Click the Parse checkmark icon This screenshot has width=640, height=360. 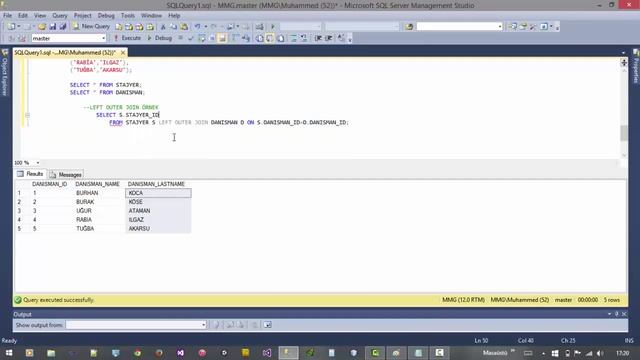click(x=191, y=38)
